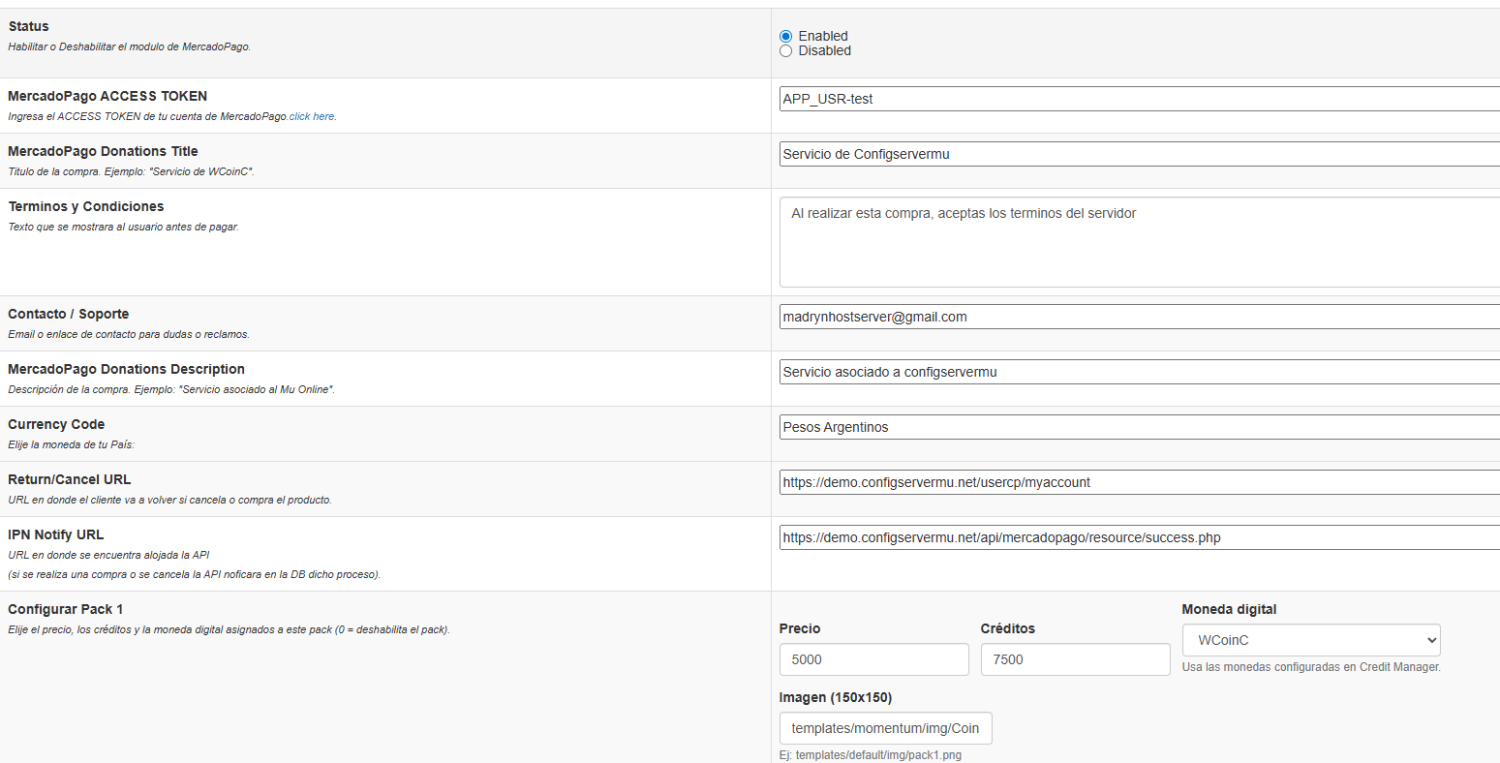The width and height of the screenshot is (1500, 763).
Task: Click the Créditos field showing 7500
Action: coord(1074,660)
